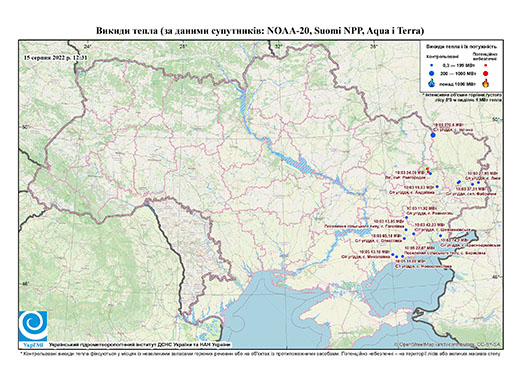
Task: Click the blue marker beside 11.32 MW label
Action: [406, 217]
